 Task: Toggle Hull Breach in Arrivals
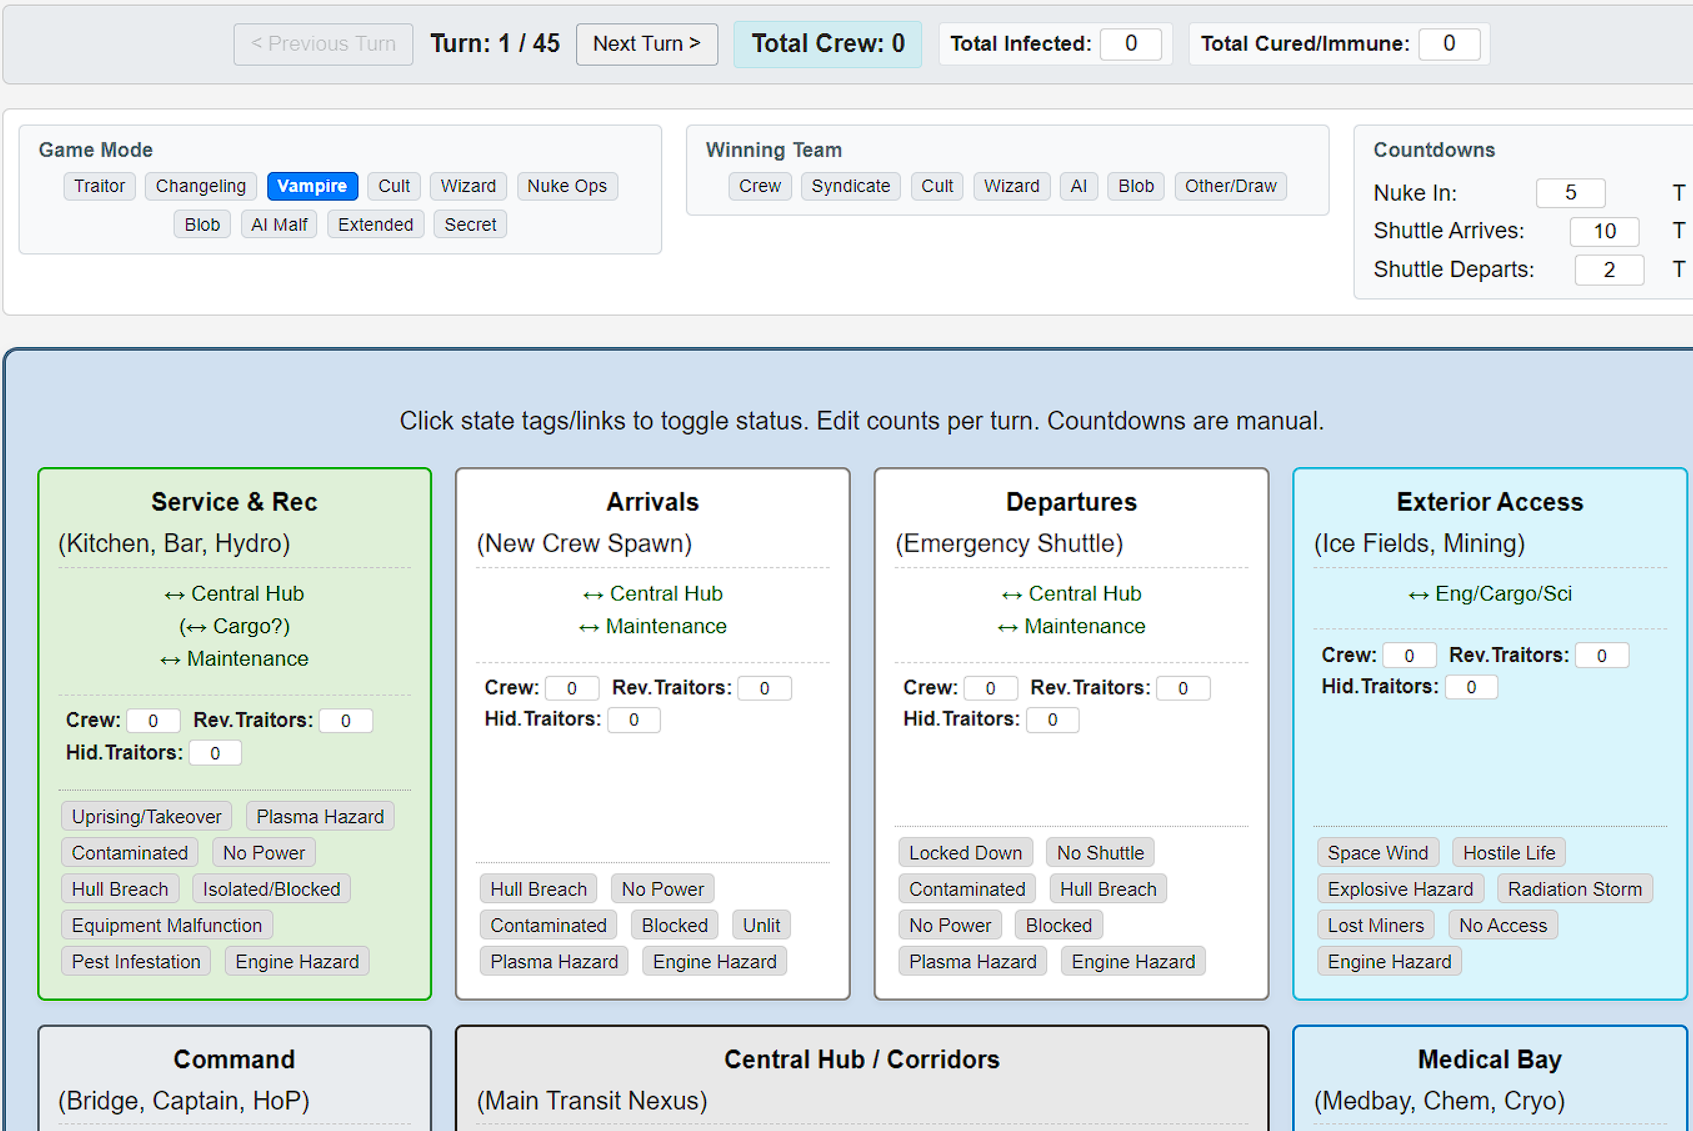coord(538,889)
